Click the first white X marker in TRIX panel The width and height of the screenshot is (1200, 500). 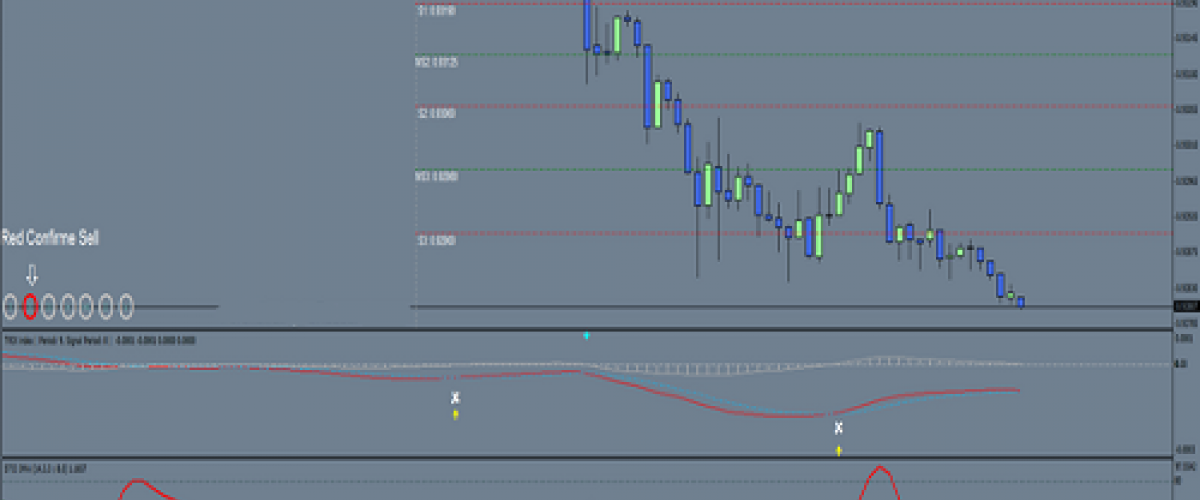[x=455, y=398]
